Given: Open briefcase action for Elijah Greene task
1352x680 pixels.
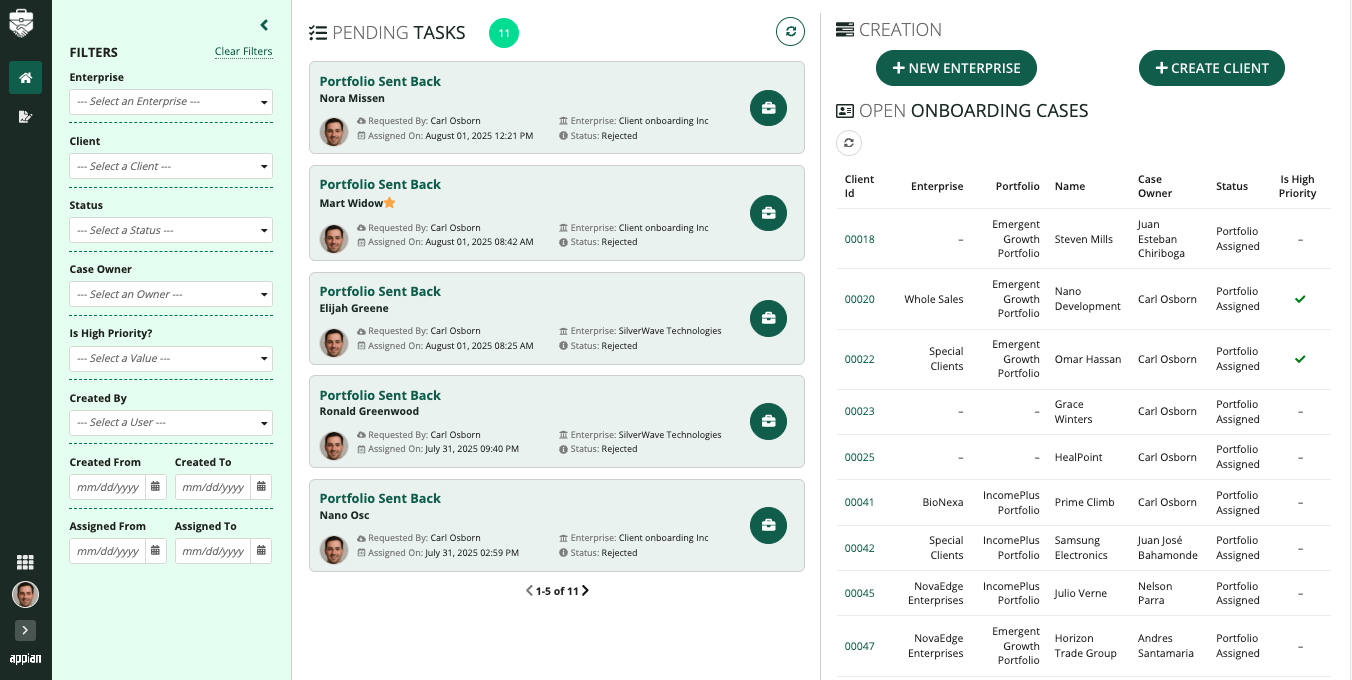Looking at the screenshot, I should coord(768,318).
